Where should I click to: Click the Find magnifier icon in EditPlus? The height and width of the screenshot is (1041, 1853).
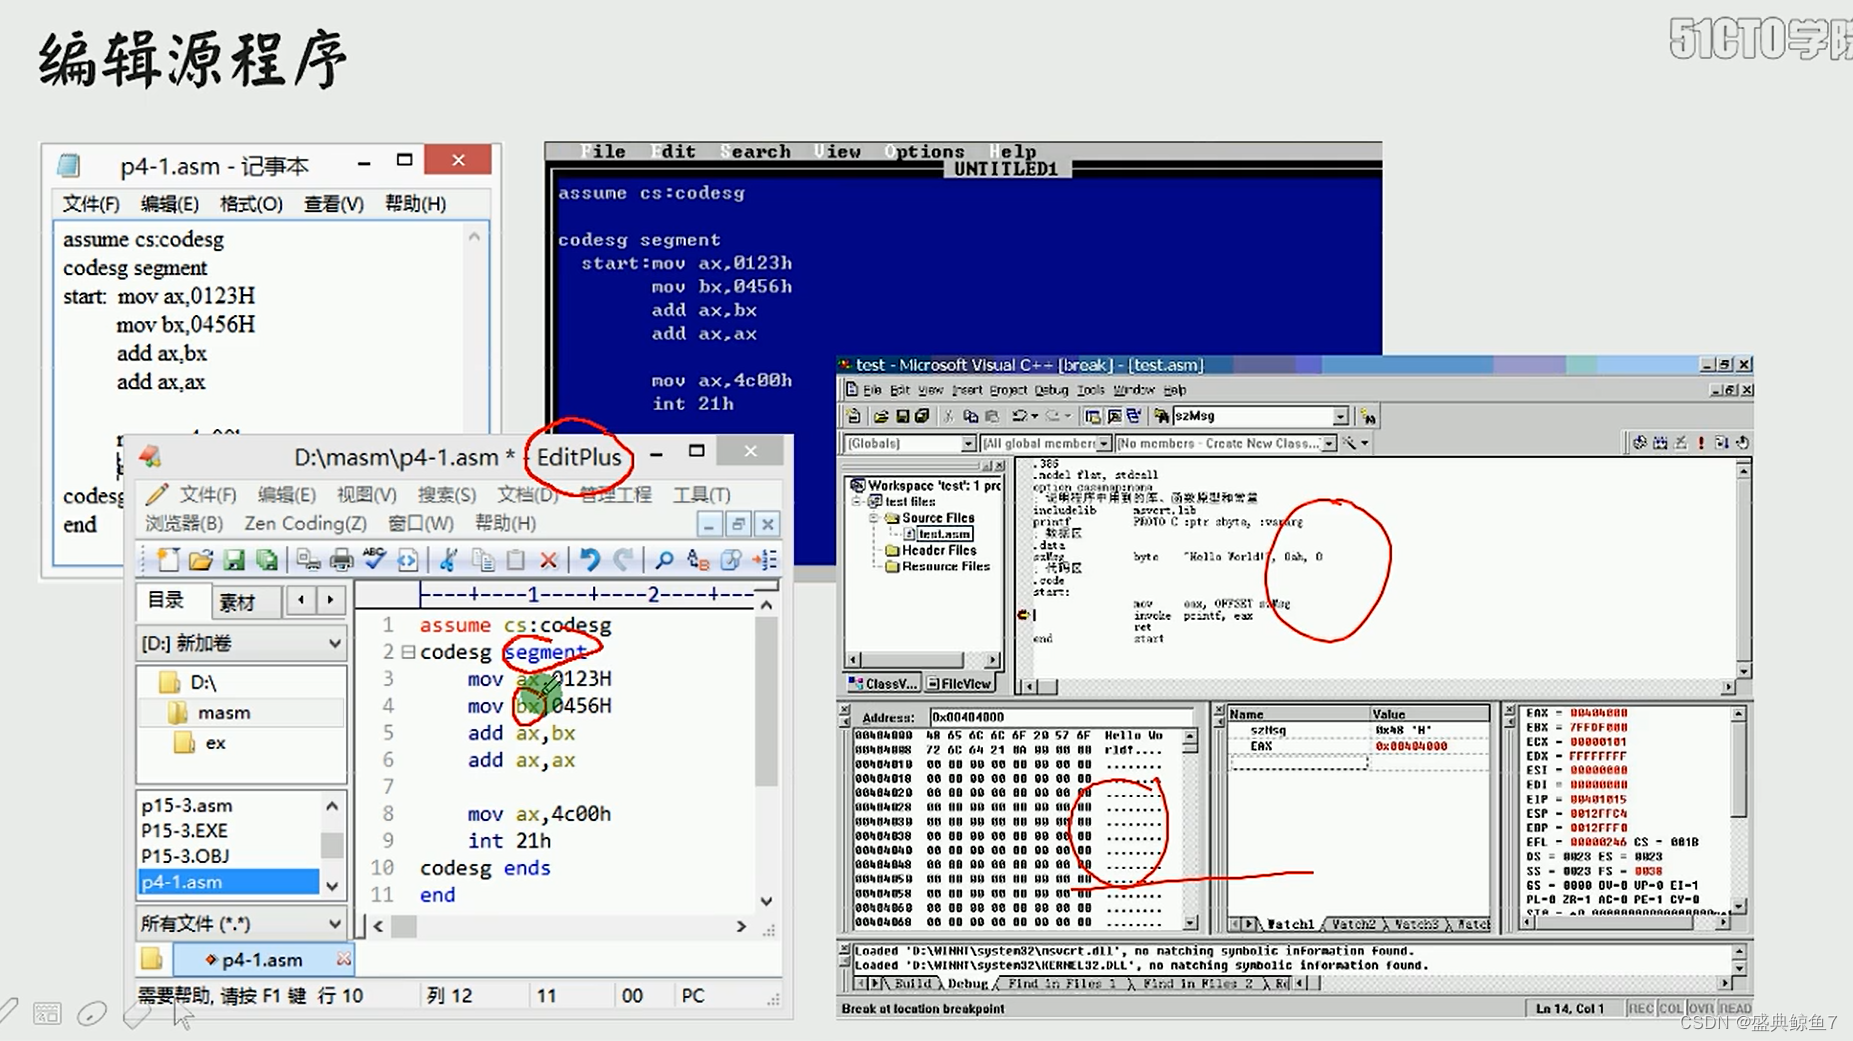tap(664, 560)
